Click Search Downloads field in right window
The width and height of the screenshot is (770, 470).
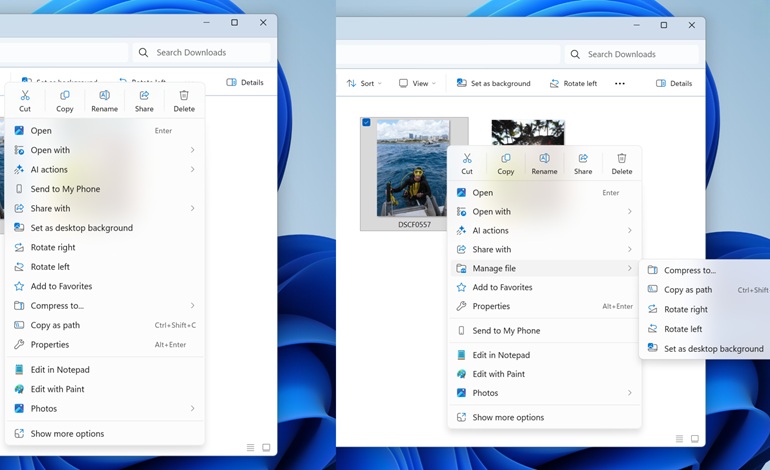[x=632, y=54]
